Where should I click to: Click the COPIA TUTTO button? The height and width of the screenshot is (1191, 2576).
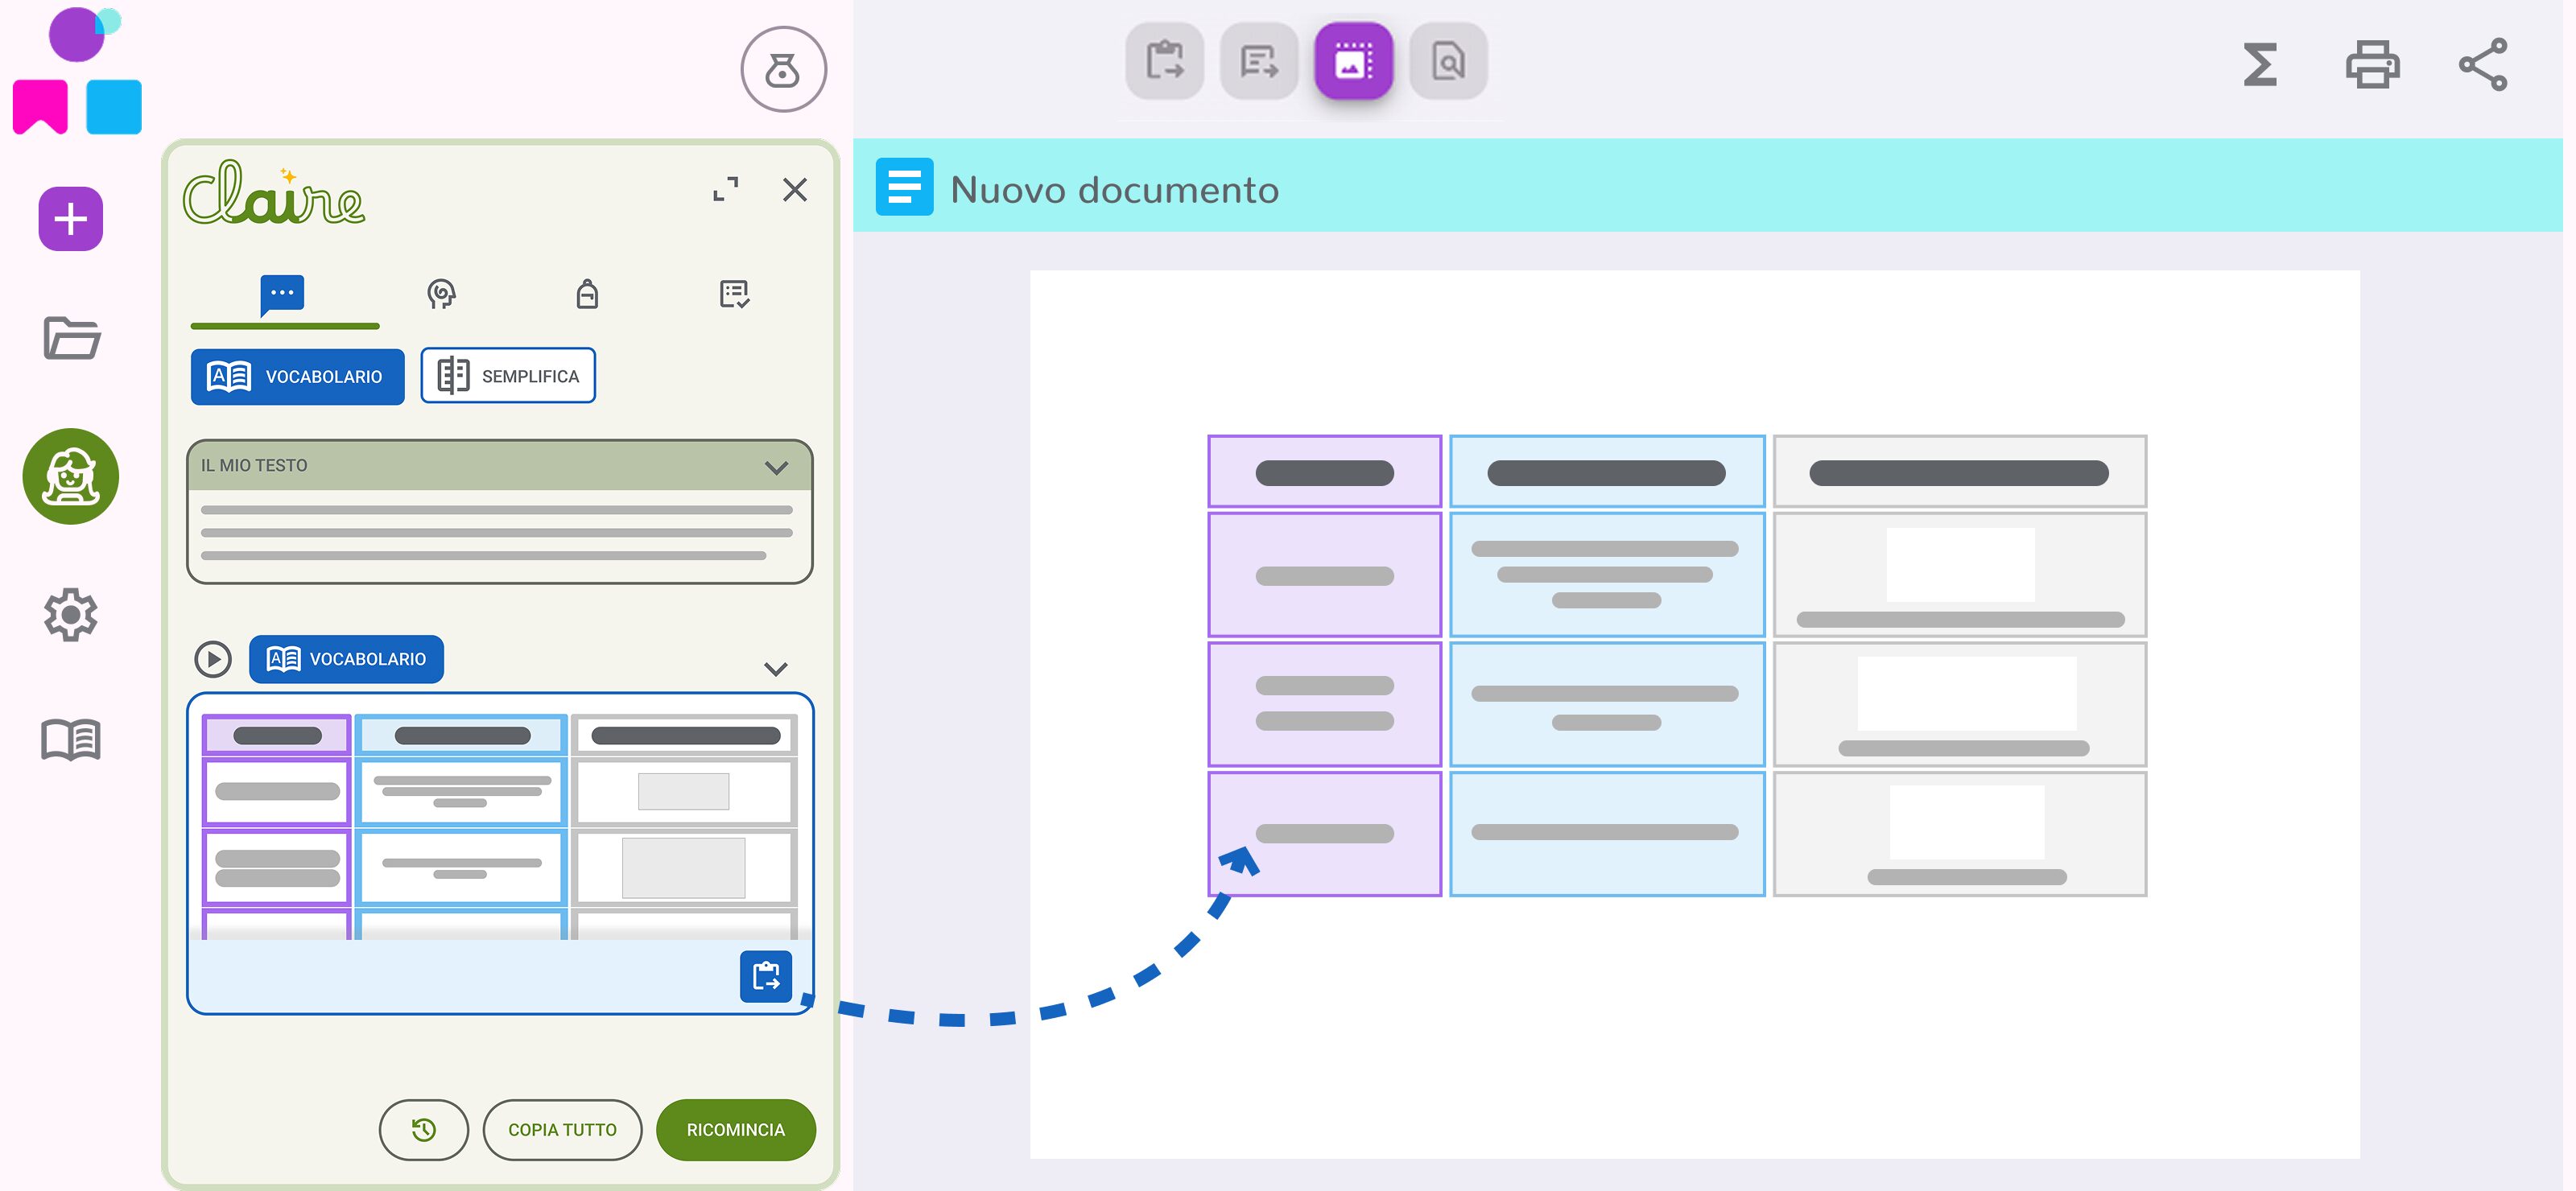point(562,1129)
